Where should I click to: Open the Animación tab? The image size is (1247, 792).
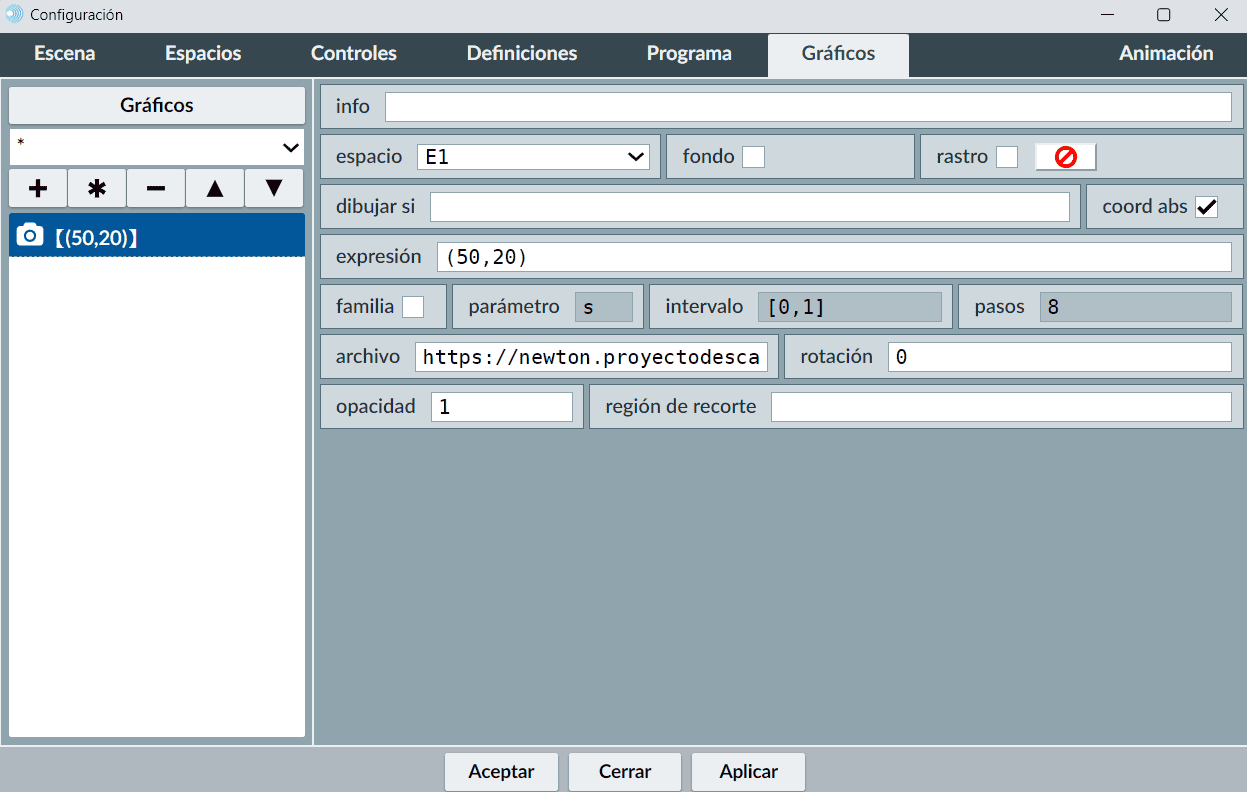1166,54
